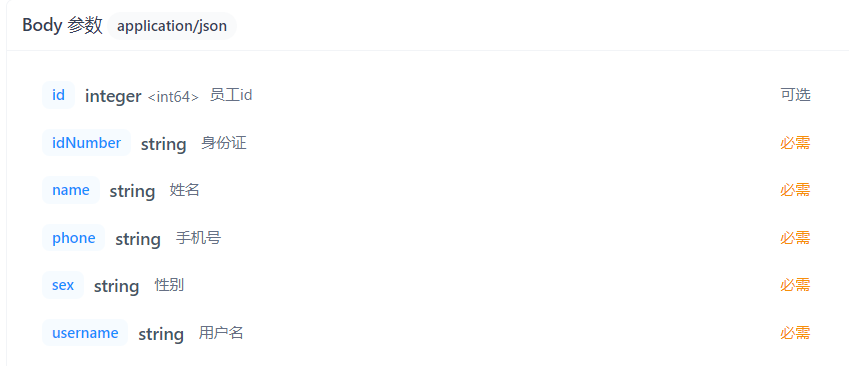
Task: Click the phone parameter tag
Action: point(74,238)
